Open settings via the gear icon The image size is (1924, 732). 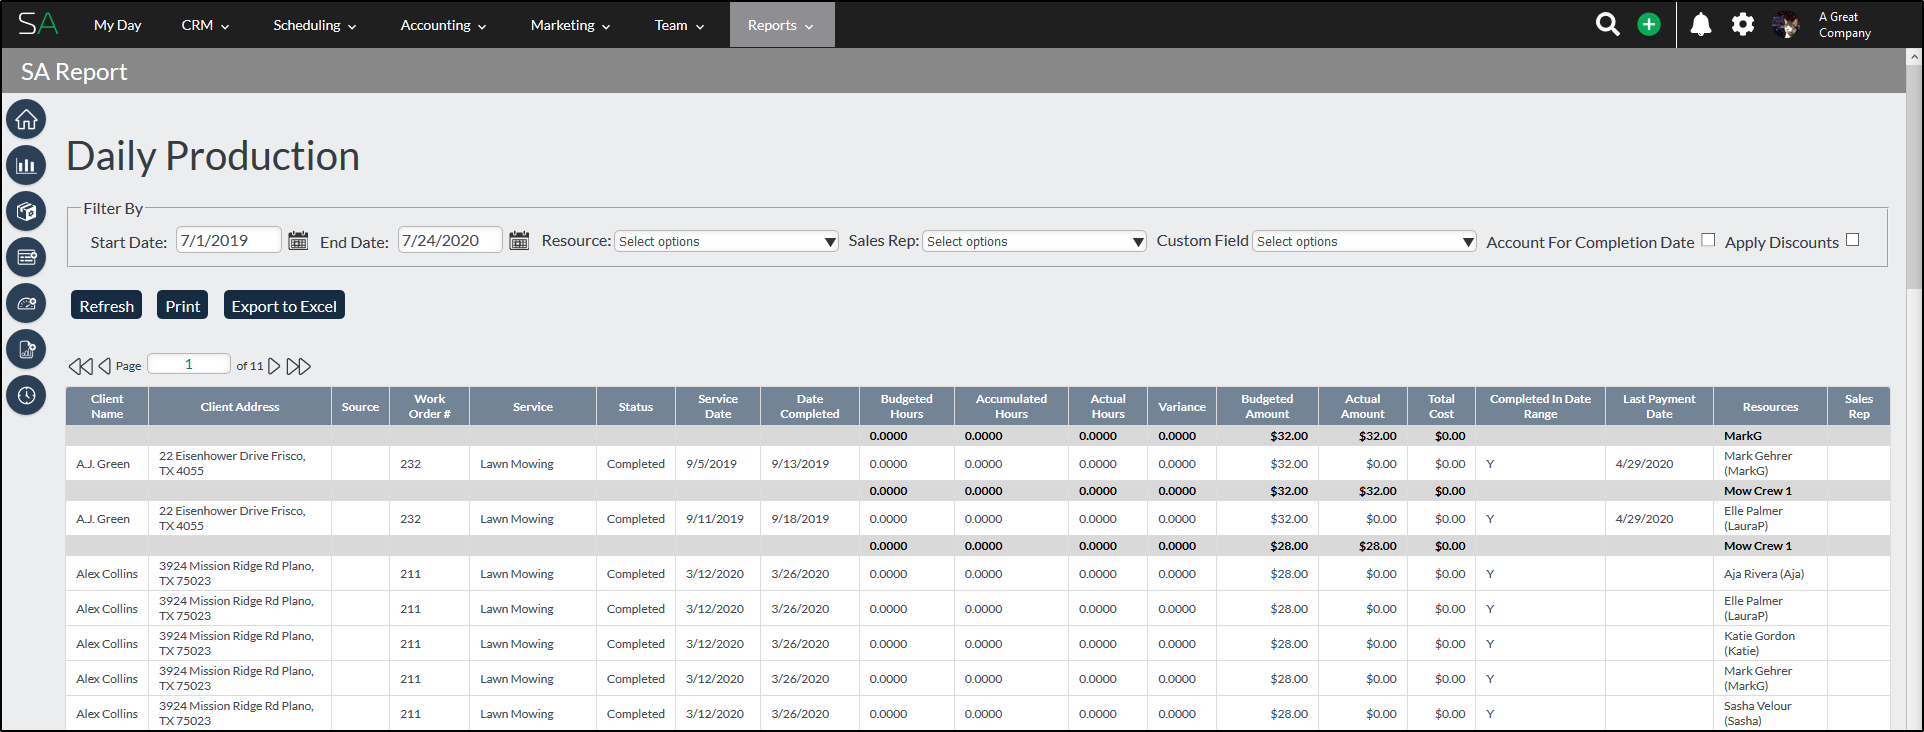[x=1742, y=25]
